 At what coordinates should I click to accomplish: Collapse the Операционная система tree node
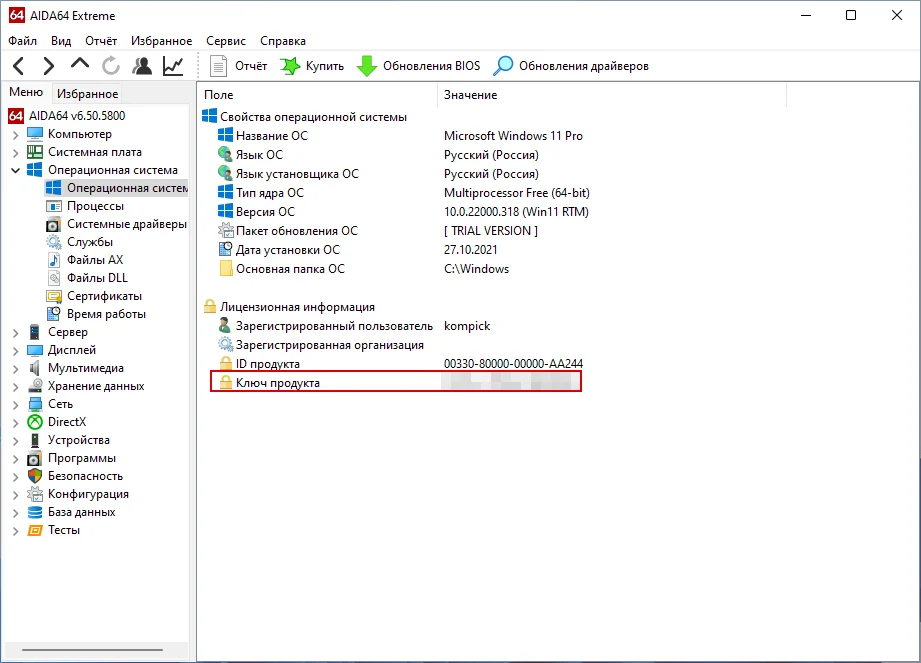[15, 170]
